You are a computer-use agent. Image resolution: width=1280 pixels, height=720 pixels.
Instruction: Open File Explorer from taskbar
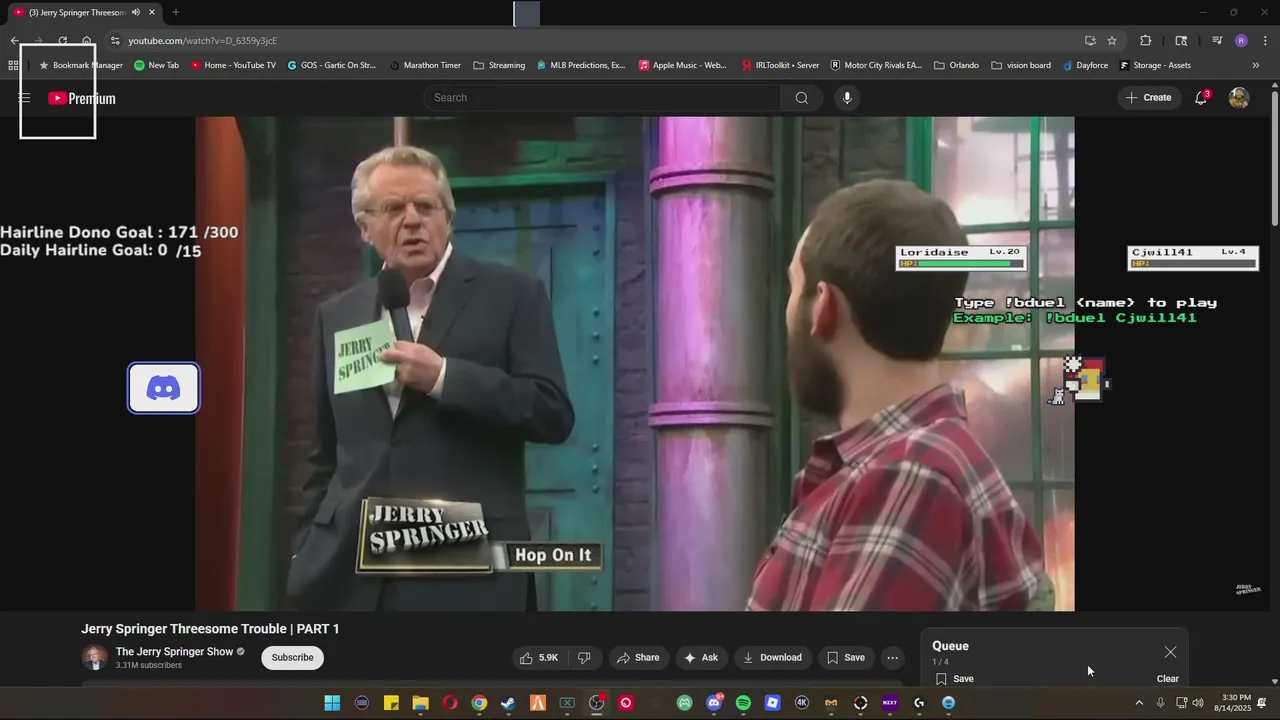click(x=420, y=703)
